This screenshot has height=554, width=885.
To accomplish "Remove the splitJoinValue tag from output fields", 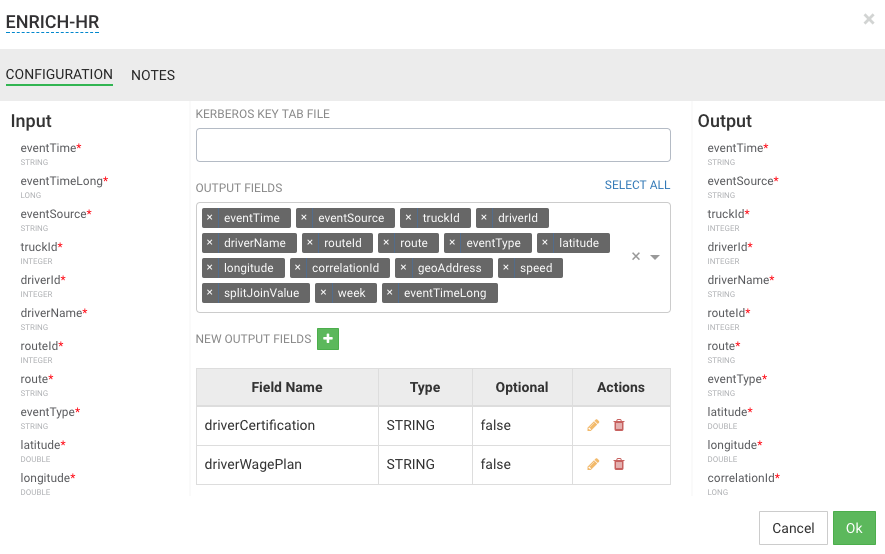I will [209, 293].
